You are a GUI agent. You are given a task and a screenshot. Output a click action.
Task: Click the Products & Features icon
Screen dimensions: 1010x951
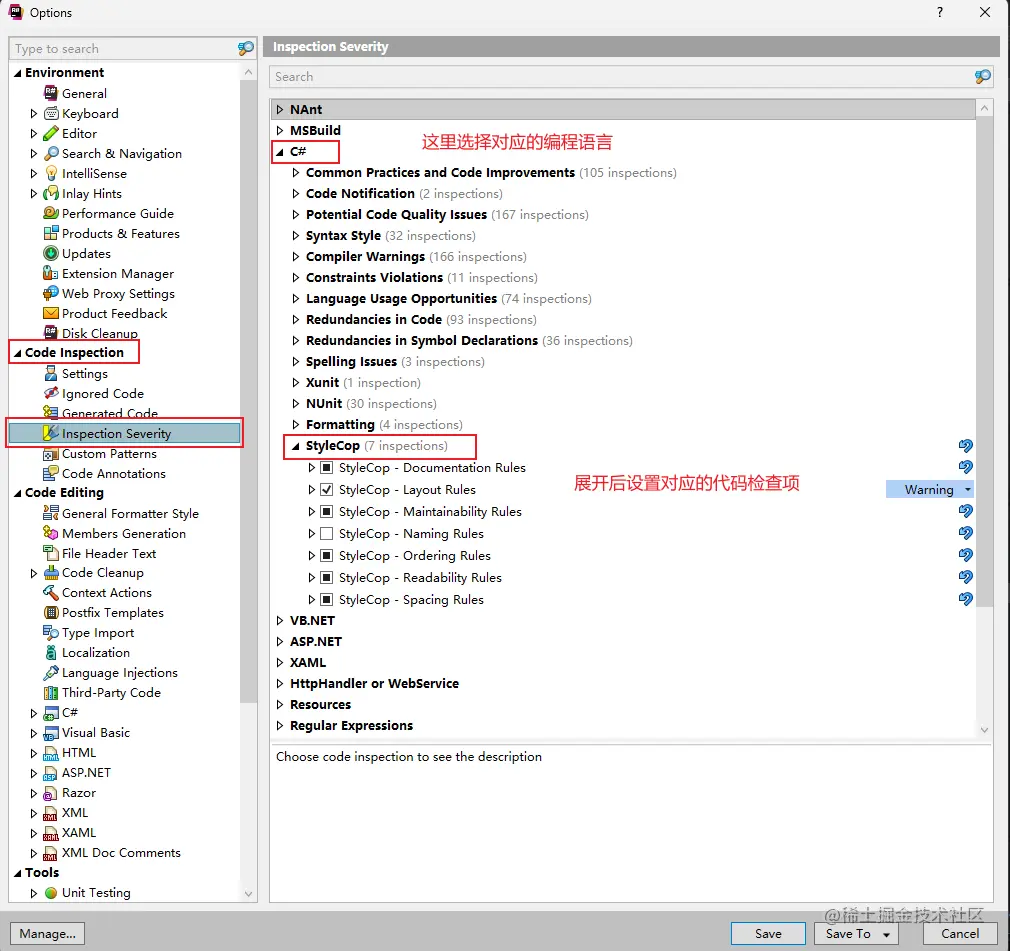pyautogui.click(x=51, y=233)
